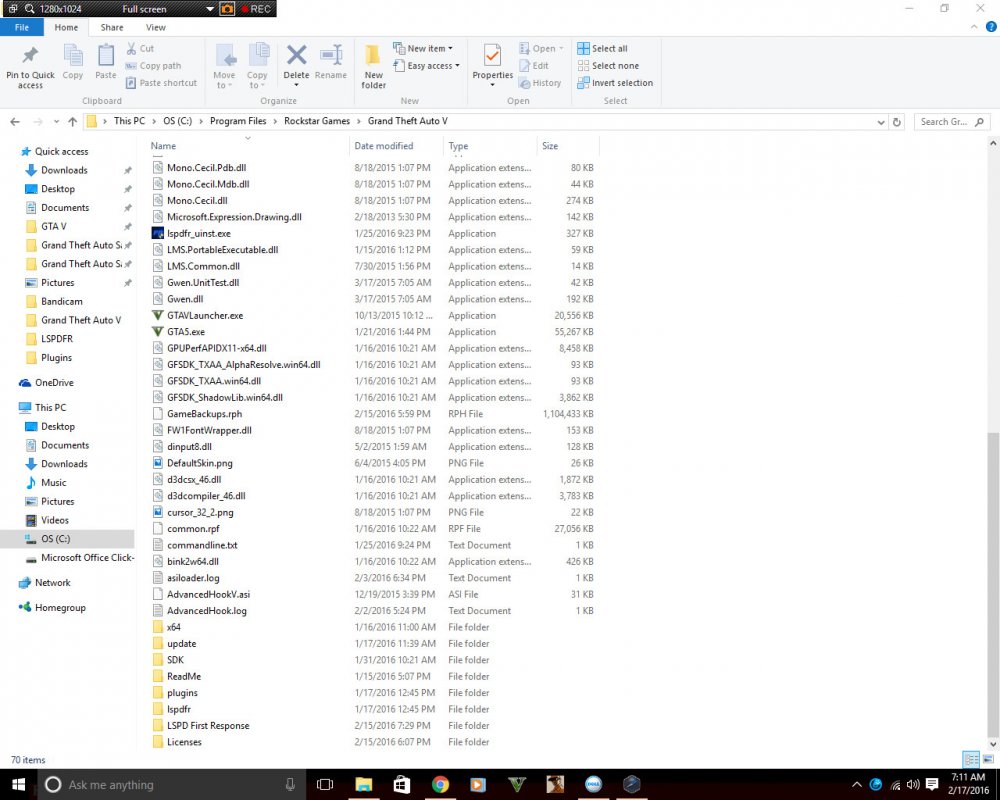This screenshot has width=1000, height=800.
Task: Create a New folder from ribbon
Action: [x=373, y=66]
